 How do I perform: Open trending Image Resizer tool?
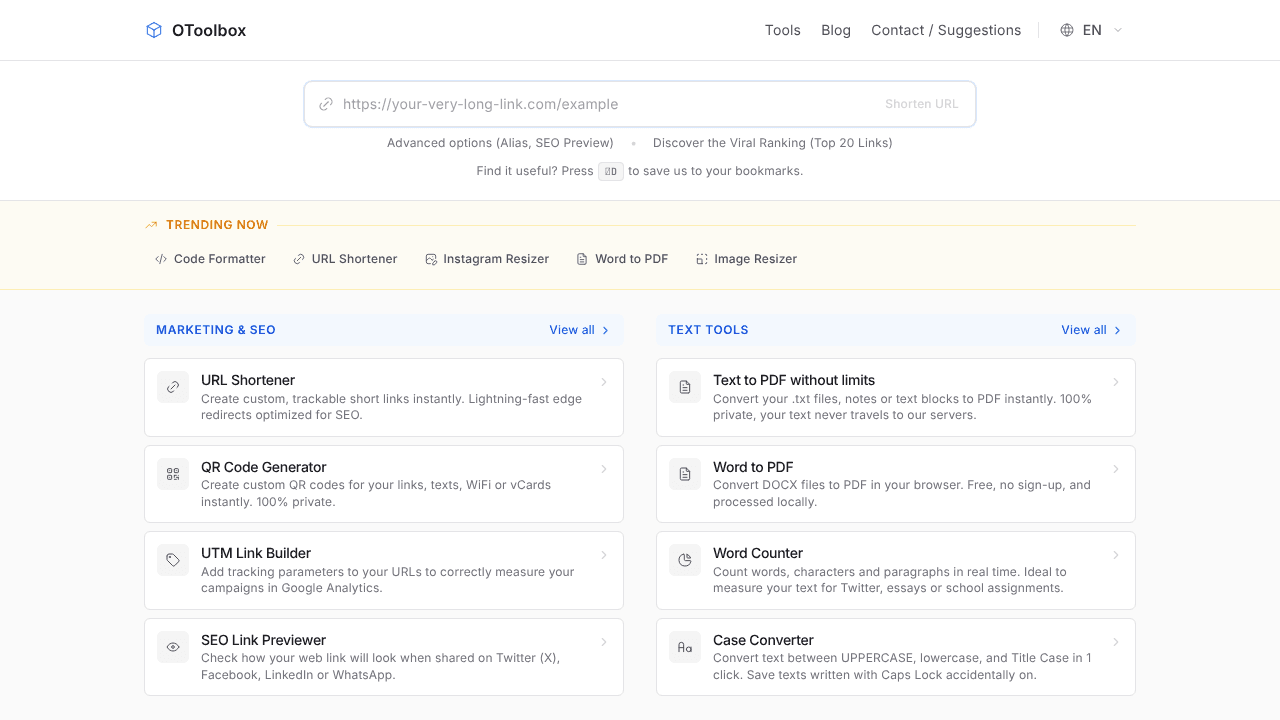click(x=747, y=259)
